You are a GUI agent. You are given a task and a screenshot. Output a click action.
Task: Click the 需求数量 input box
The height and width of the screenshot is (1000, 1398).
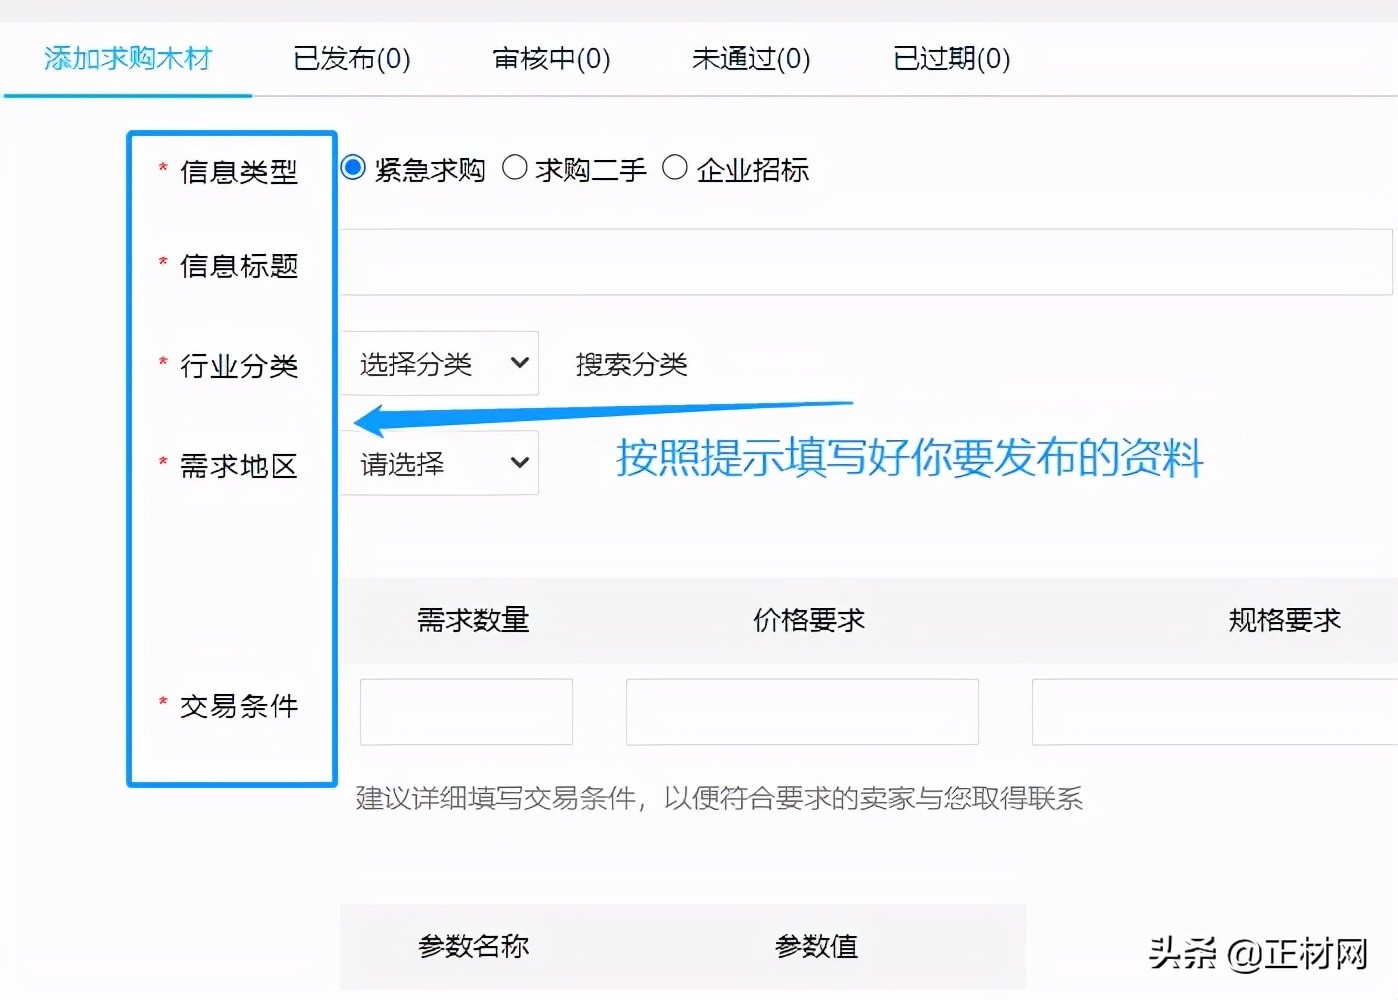465,712
